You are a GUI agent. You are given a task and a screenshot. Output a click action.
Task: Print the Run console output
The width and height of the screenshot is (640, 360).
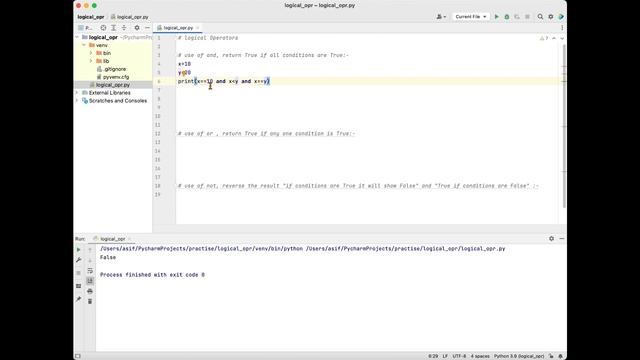coord(90,291)
